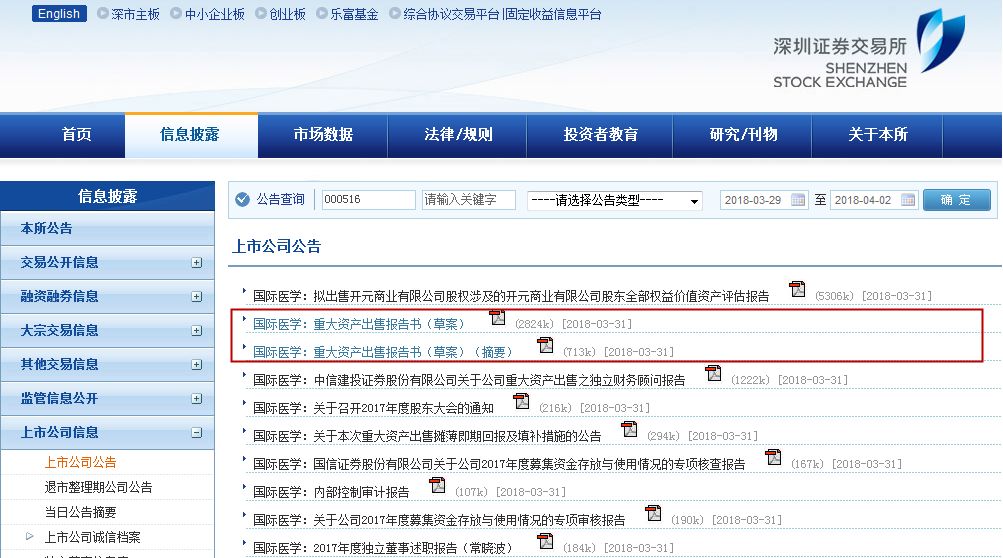Open 创业板 top link
1003x558 pixels.
287,14
